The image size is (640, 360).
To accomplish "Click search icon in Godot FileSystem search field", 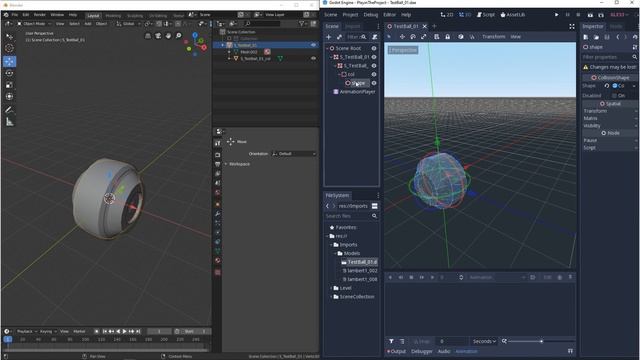I will click(374, 216).
